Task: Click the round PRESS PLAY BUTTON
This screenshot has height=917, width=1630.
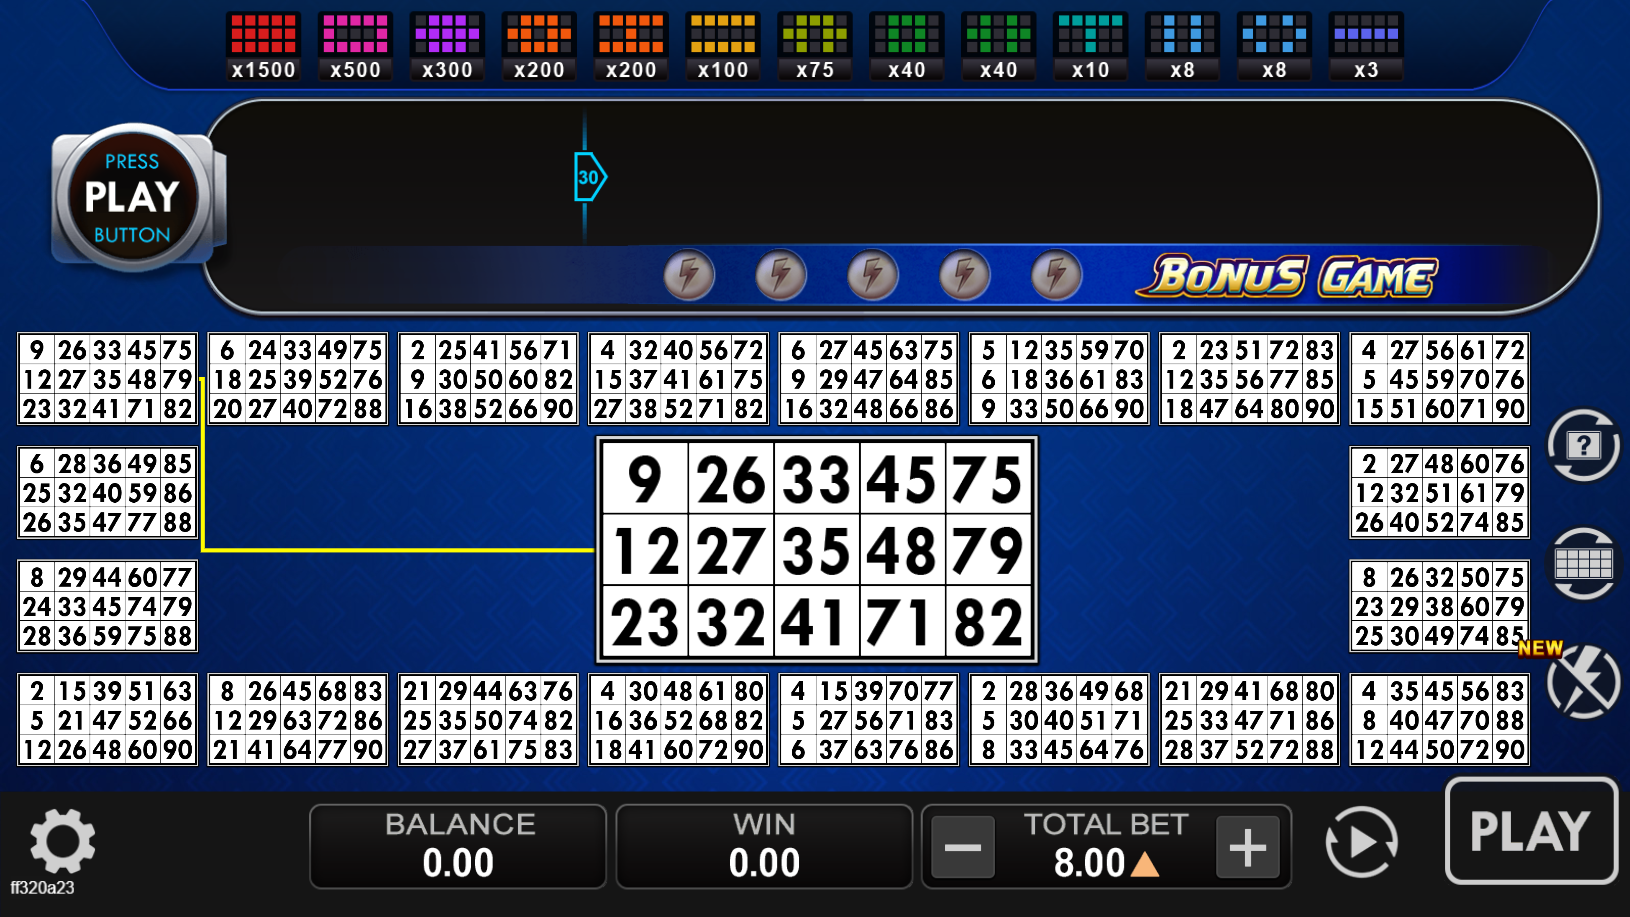Action: point(132,197)
